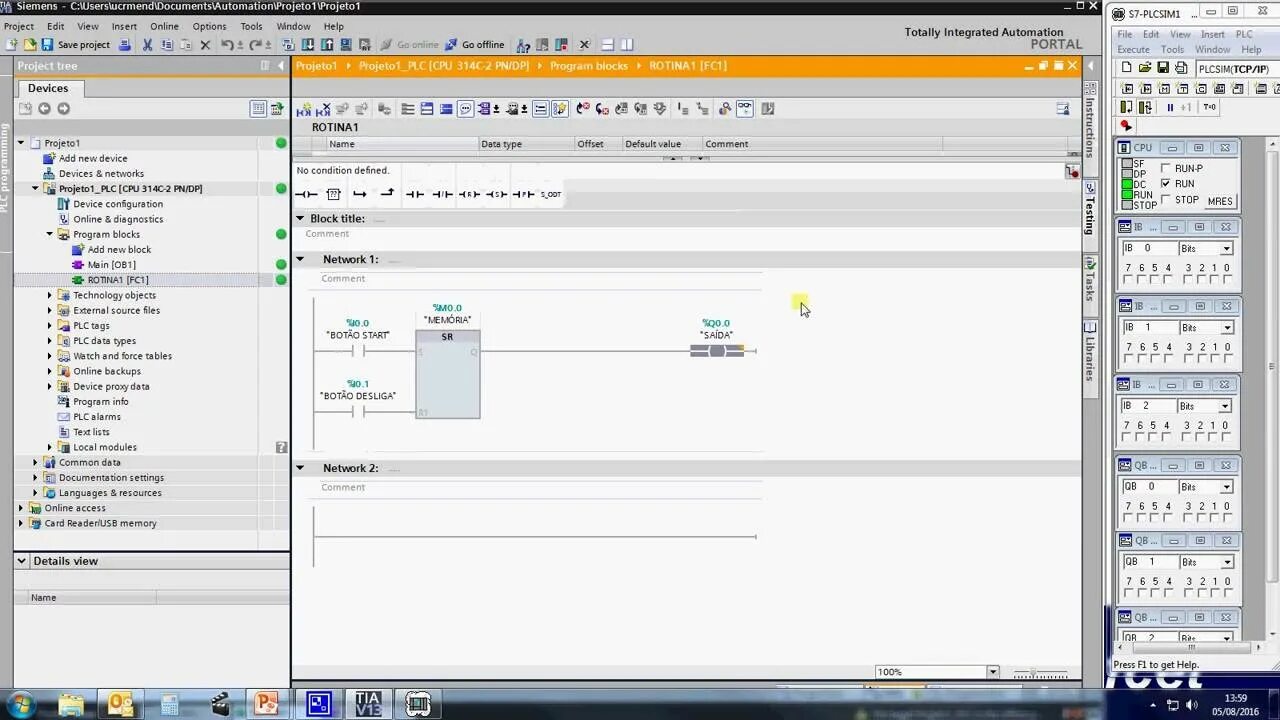Collapse the Program blocks folder

coord(49,234)
